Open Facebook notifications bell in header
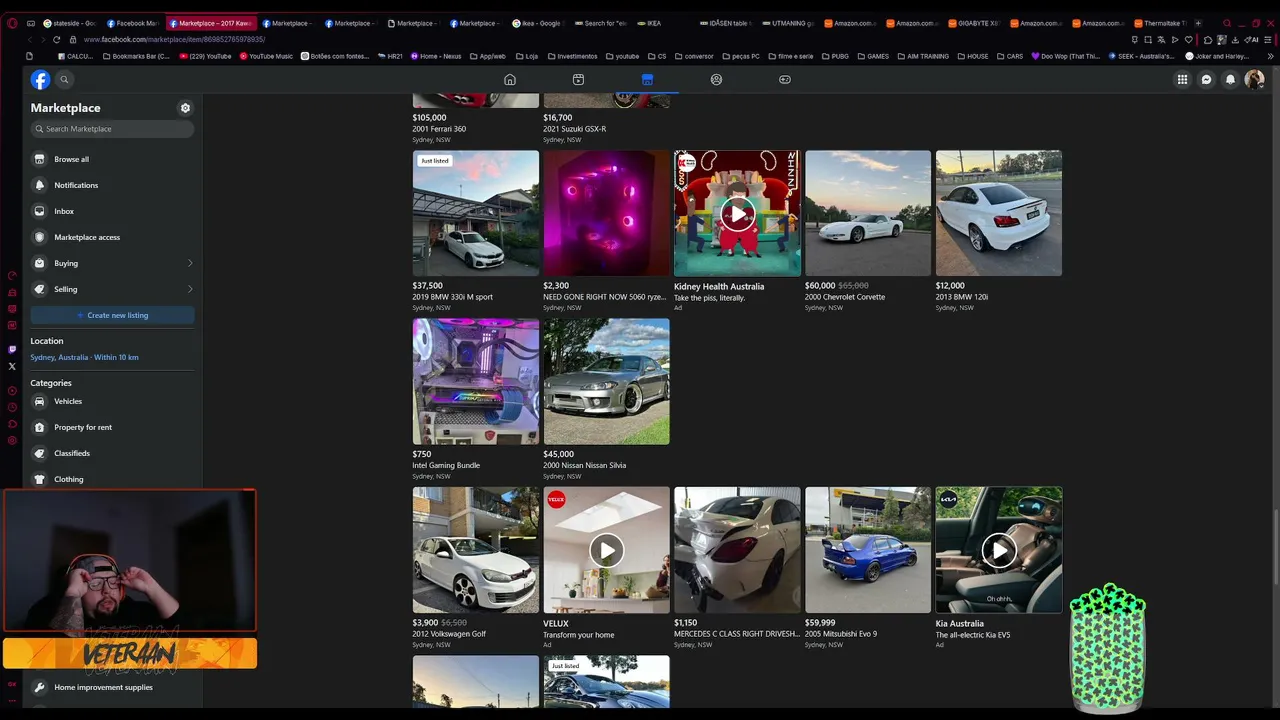The height and width of the screenshot is (720, 1280). pos(1231,80)
